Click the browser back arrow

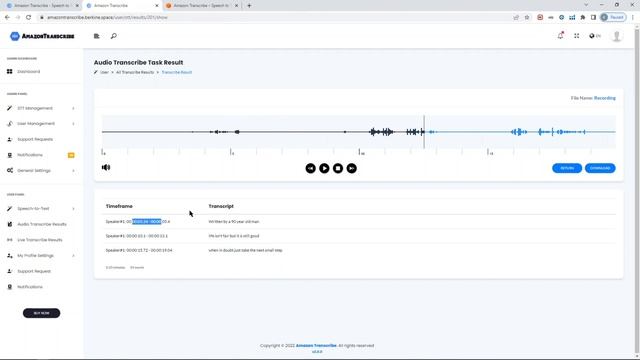coord(7,17)
